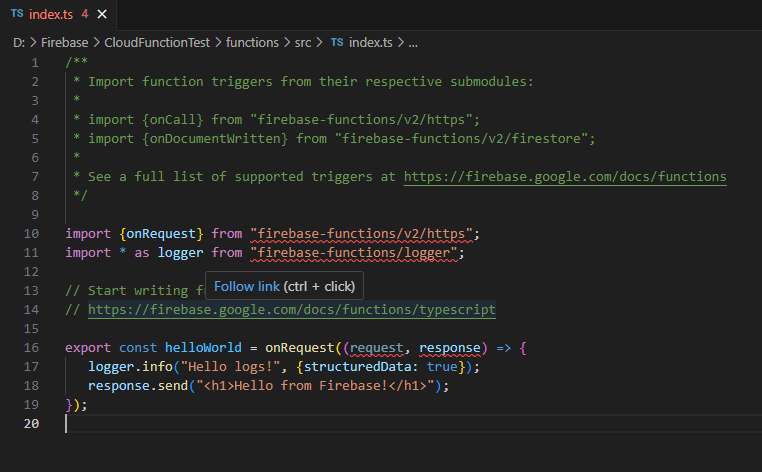Click the response parameter on line 16
The height and width of the screenshot is (472, 762).
pos(450,348)
